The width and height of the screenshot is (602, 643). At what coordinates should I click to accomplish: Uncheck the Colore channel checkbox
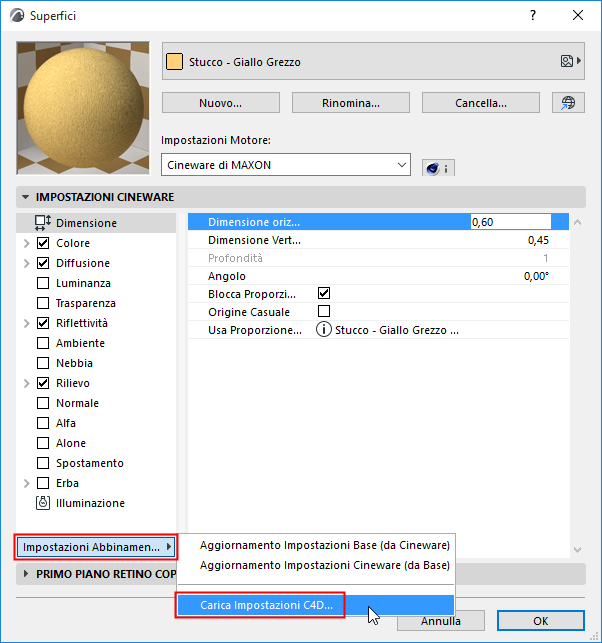pos(43,243)
